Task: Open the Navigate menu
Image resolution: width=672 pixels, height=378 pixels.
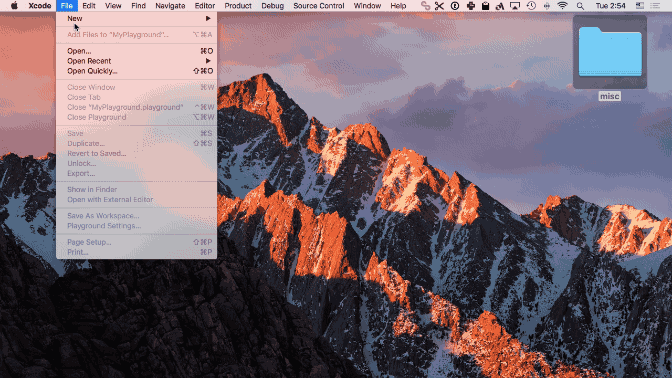Action: pos(170,6)
